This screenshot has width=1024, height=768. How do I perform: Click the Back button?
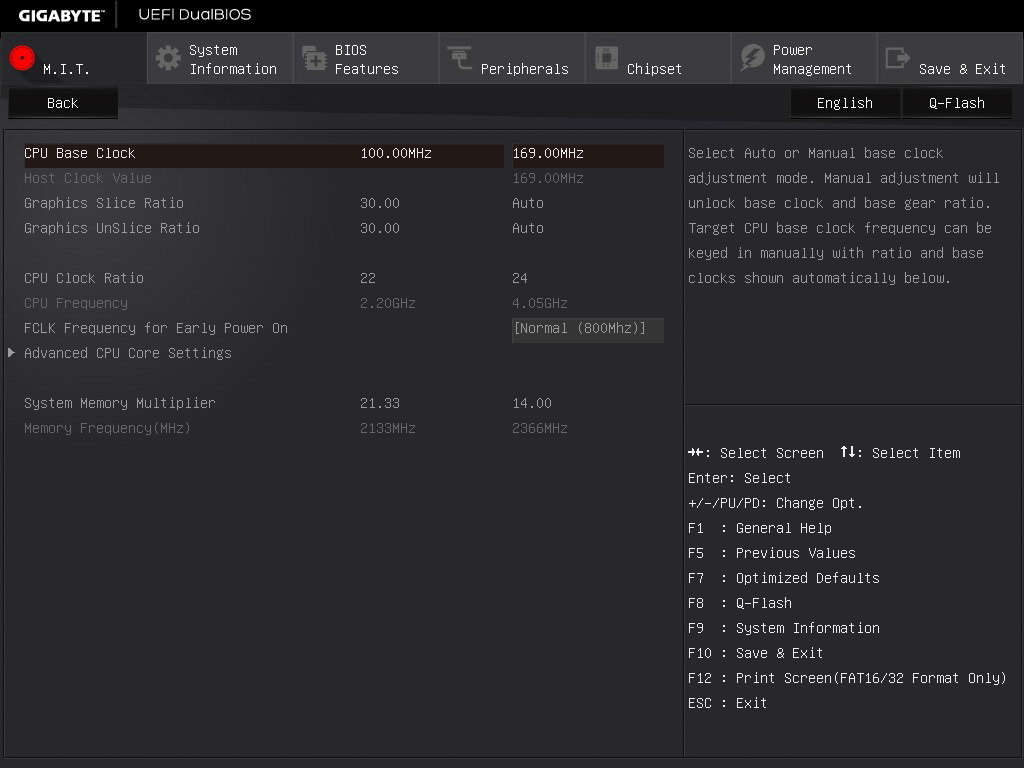[x=63, y=103]
